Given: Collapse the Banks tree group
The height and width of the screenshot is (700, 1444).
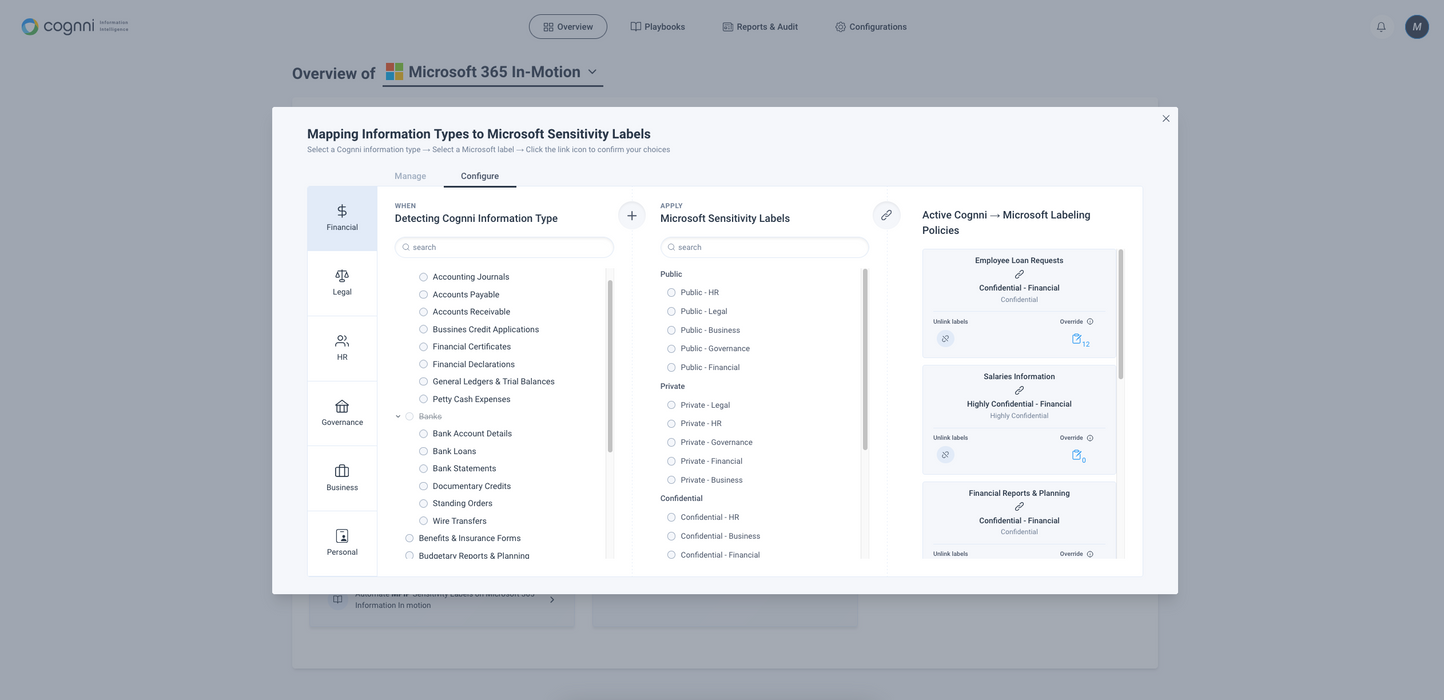Looking at the screenshot, I should 398,416.
